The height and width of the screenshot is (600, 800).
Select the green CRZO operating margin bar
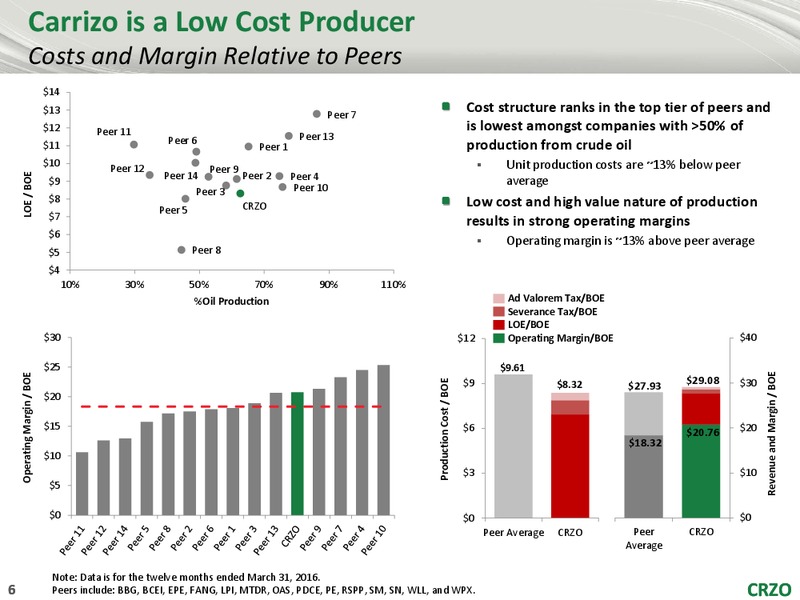pyautogui.click(x=297, y=454)
